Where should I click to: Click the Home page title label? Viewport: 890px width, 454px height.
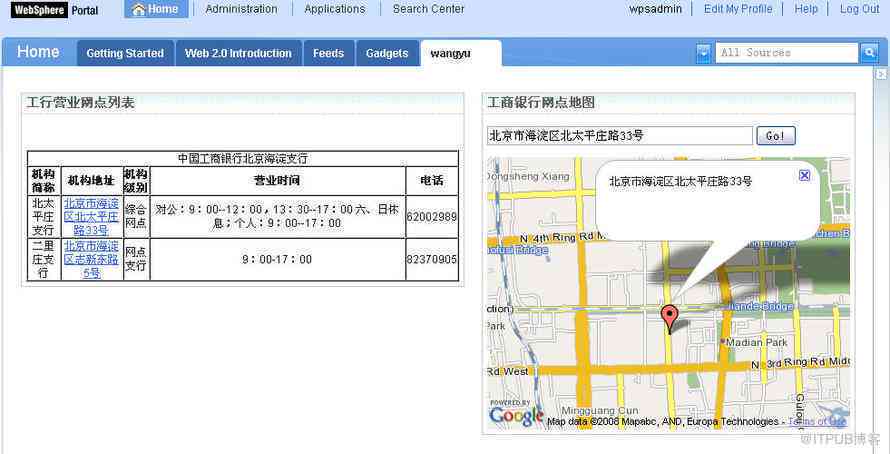pos(38,52)
